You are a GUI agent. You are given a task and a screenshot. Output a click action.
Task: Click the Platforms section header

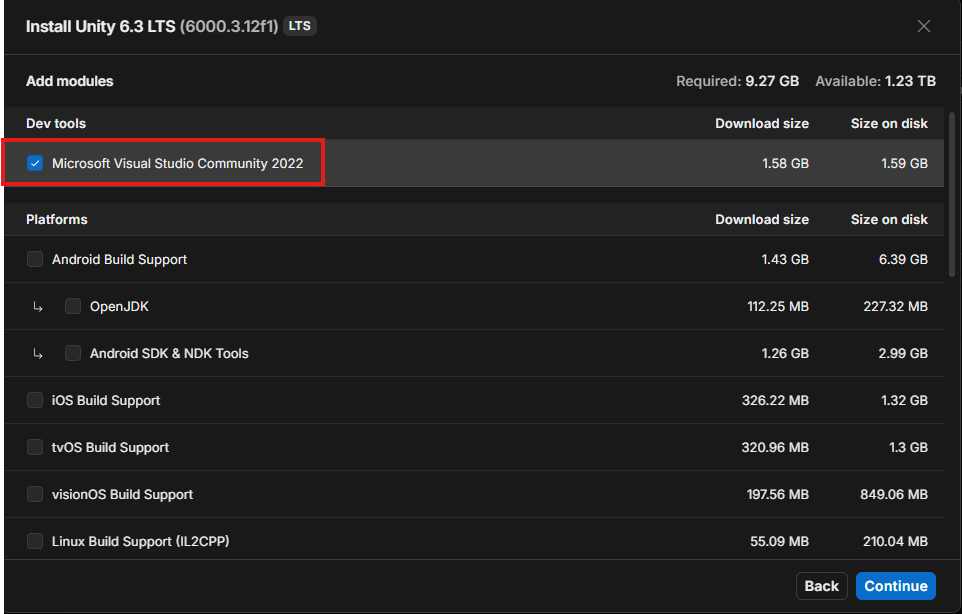click(57, 219)
